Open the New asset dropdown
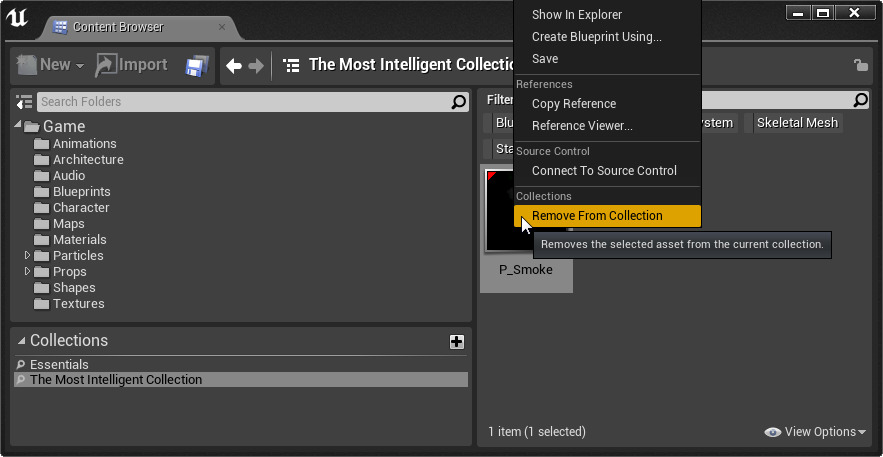This screenshot has width=883, height=457. coord(50,65)
